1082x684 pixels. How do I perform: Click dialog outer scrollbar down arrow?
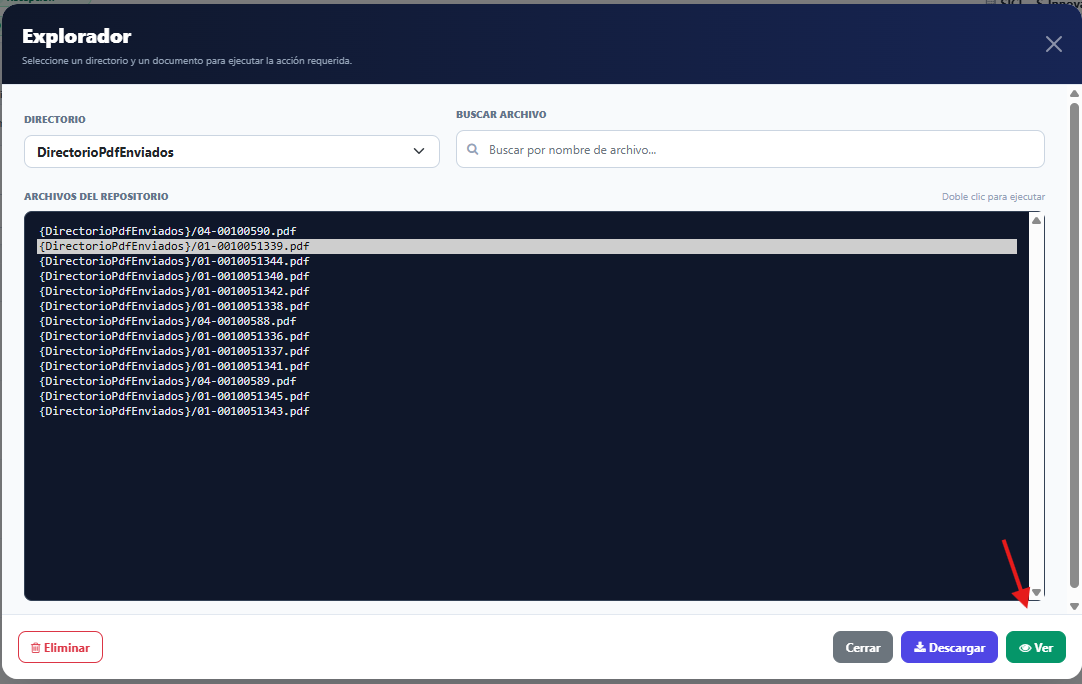(x=1074, y=607)
